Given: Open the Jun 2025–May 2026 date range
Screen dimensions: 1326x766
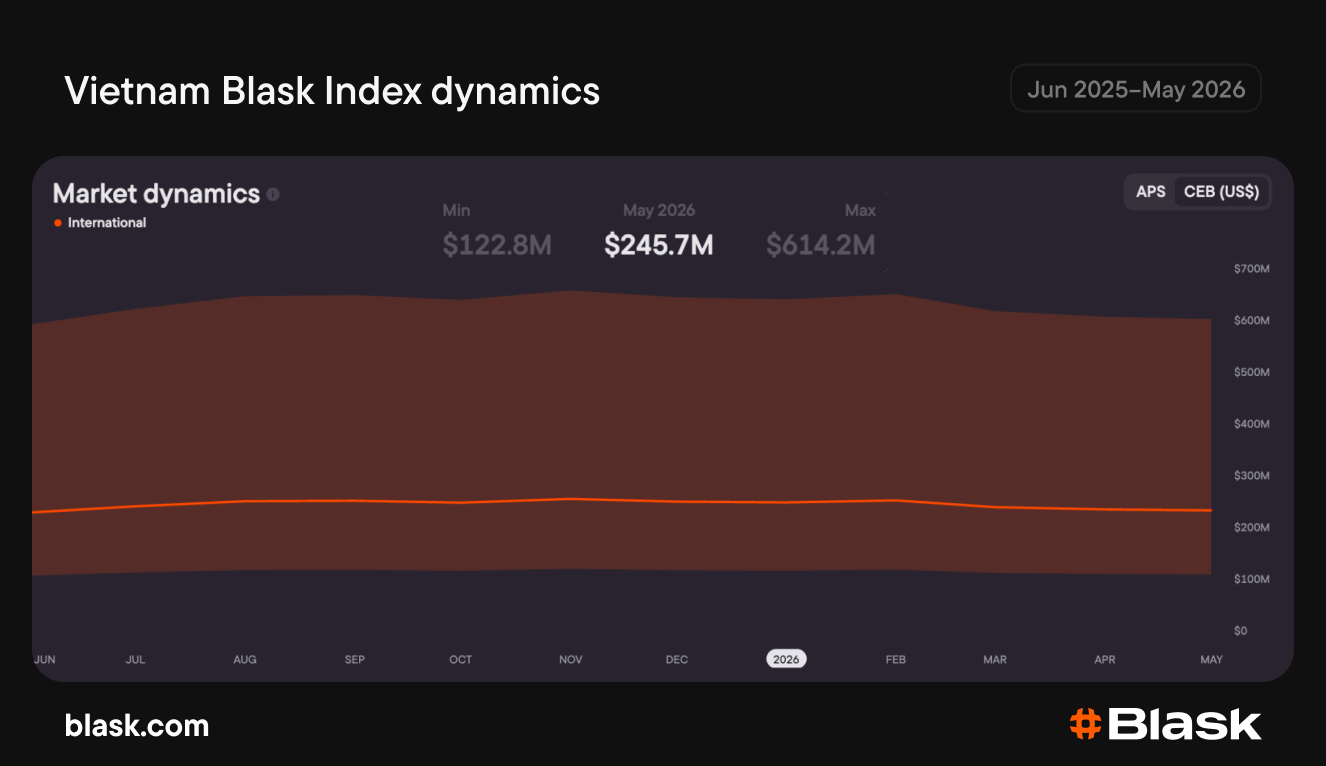Looking at the screenshot, I should click(1136, 89).
